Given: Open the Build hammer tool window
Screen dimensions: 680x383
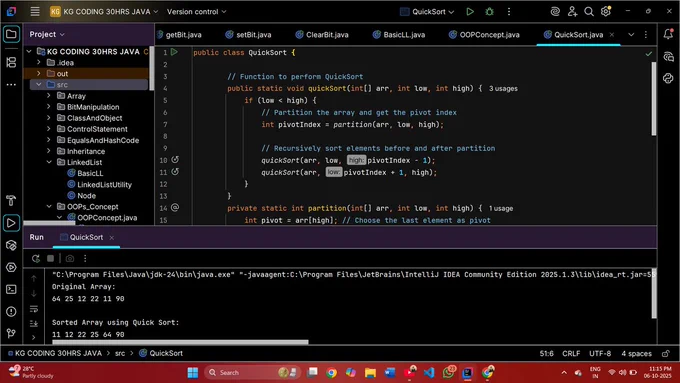Looking at the screenshot, I should point(11,200).
